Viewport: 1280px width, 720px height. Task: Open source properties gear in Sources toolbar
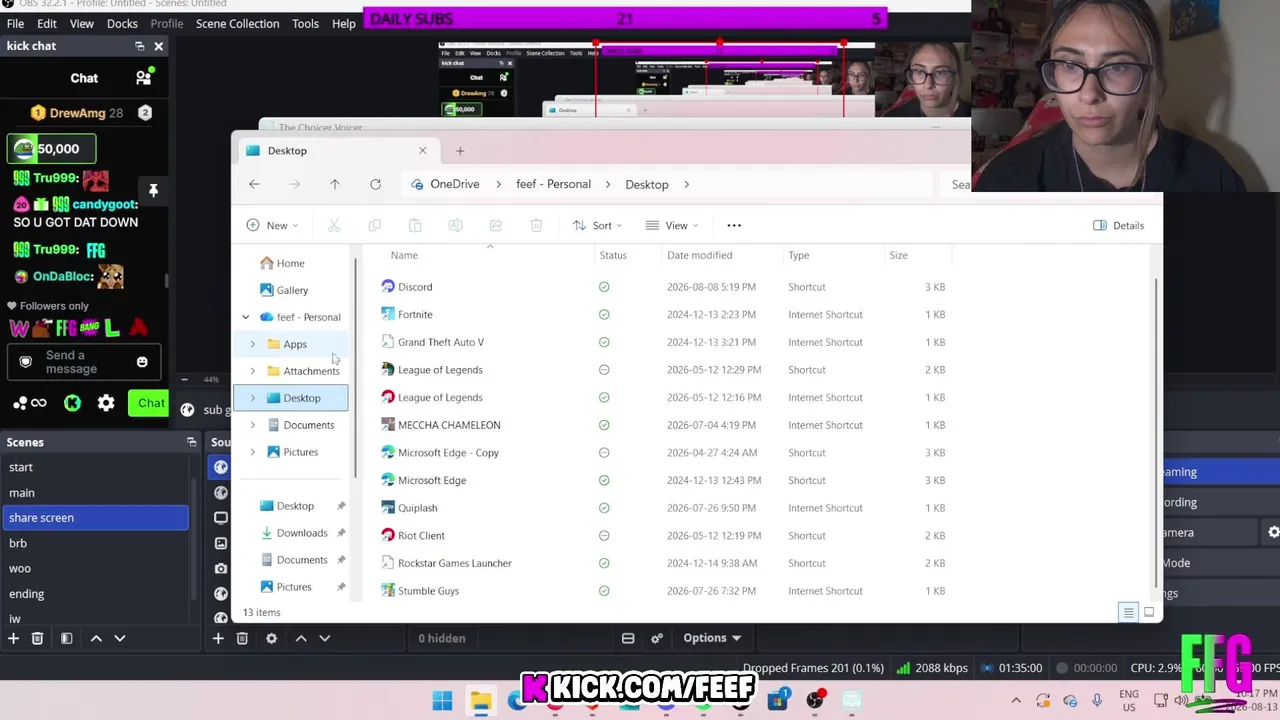click(x=271, y=638)
